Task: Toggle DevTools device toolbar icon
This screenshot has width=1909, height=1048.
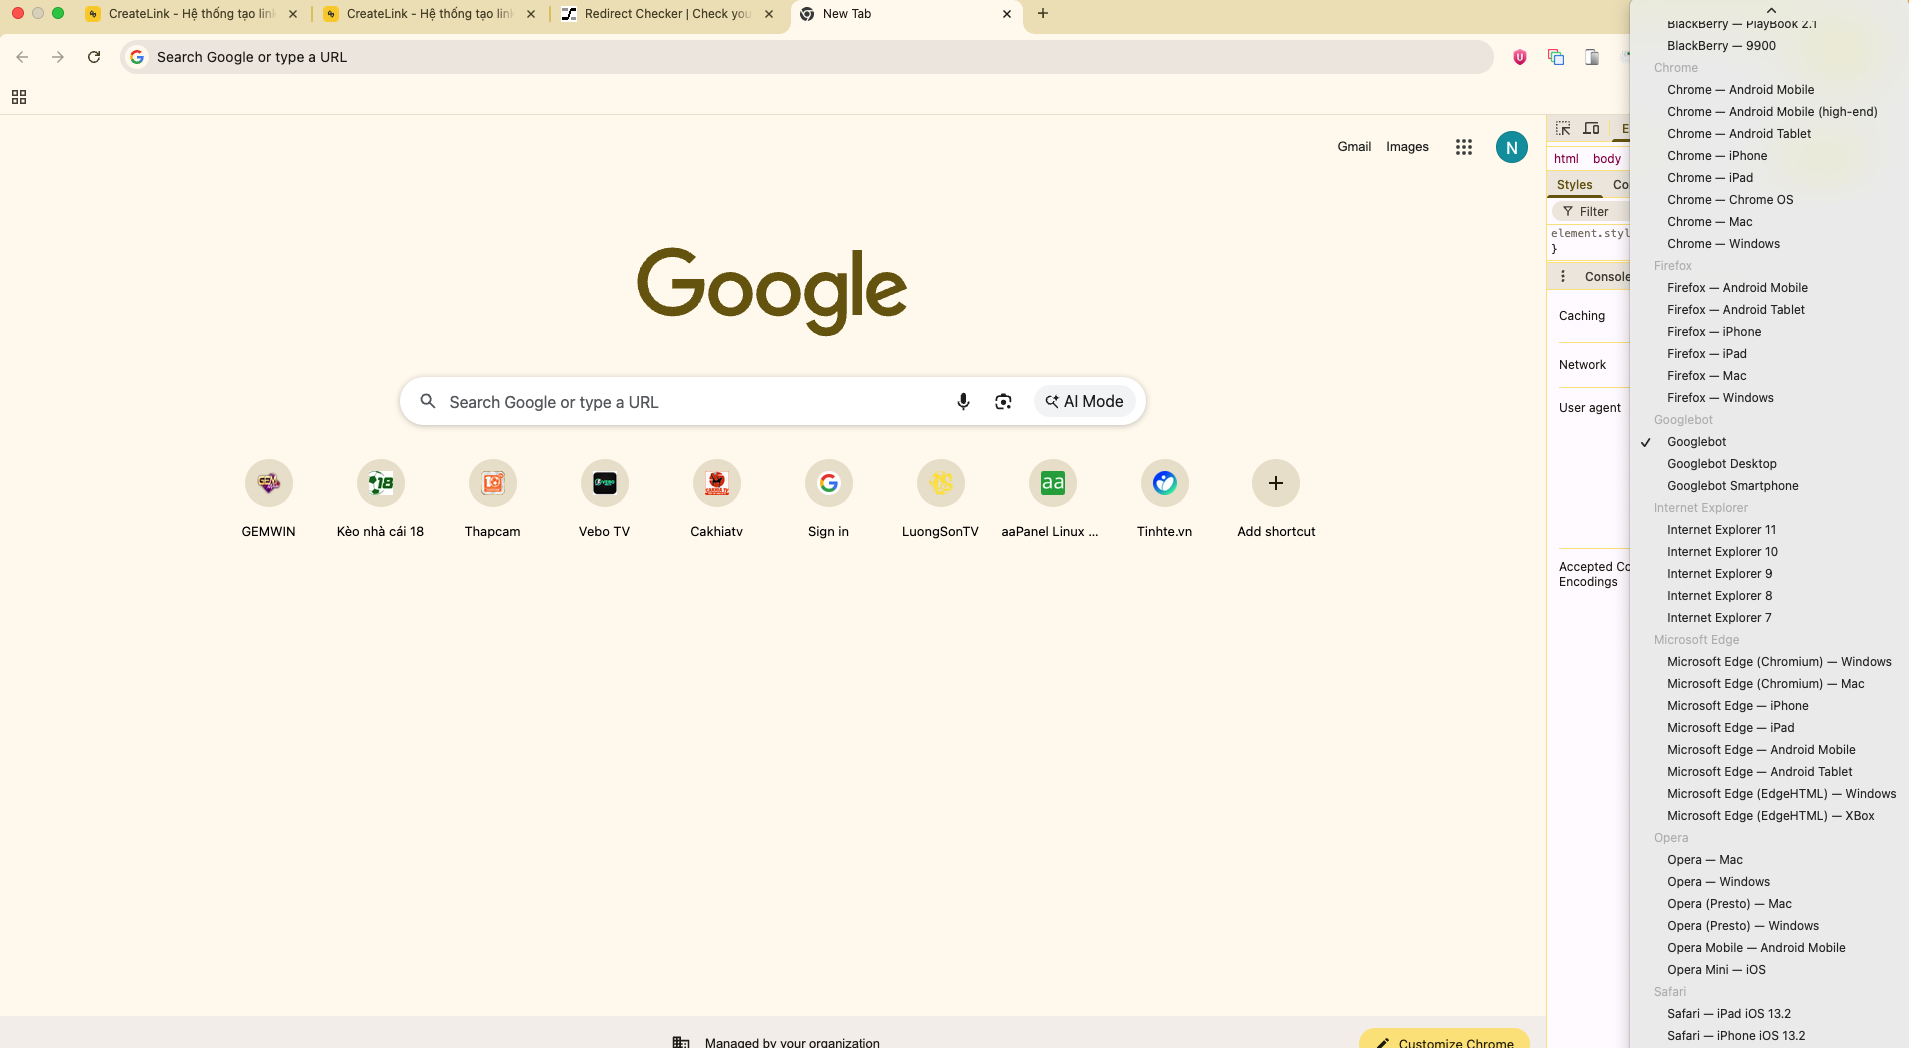Action: (1591, 129)
